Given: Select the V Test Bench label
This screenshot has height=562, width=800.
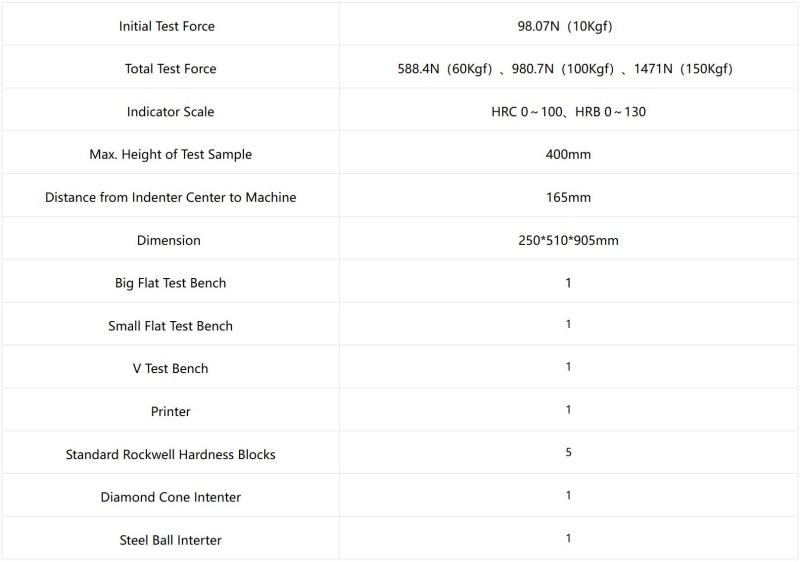Looking at the screenshot, I should 170,369.
